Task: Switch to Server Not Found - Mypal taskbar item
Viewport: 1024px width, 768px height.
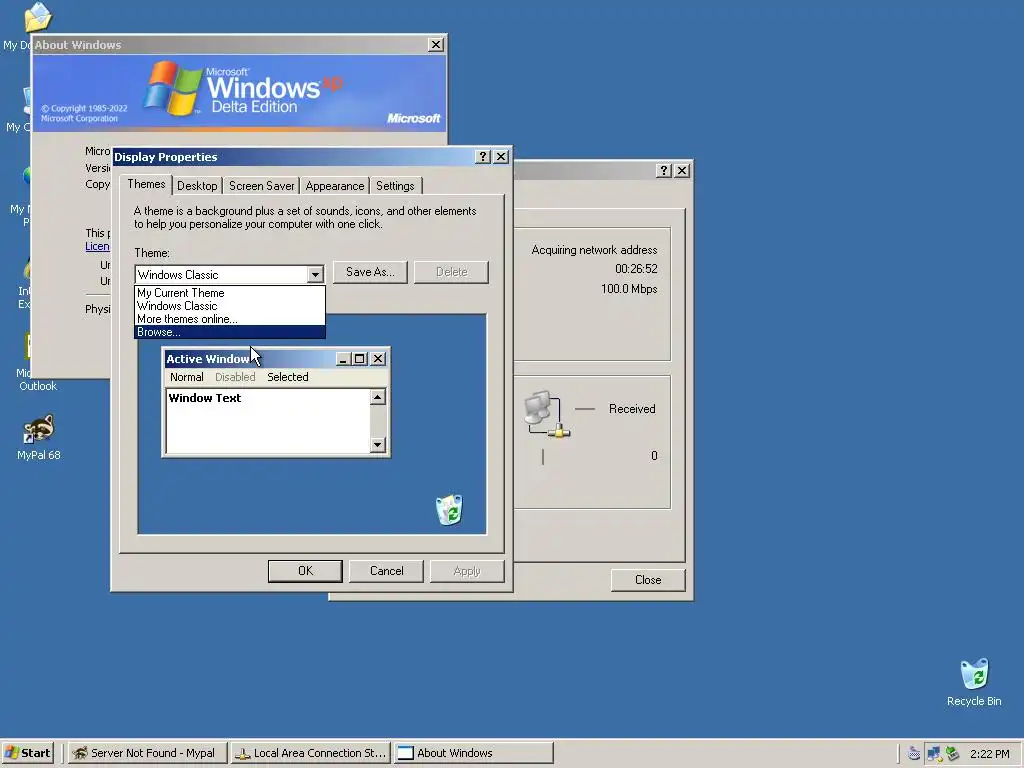Action: (x=147, y=753)
